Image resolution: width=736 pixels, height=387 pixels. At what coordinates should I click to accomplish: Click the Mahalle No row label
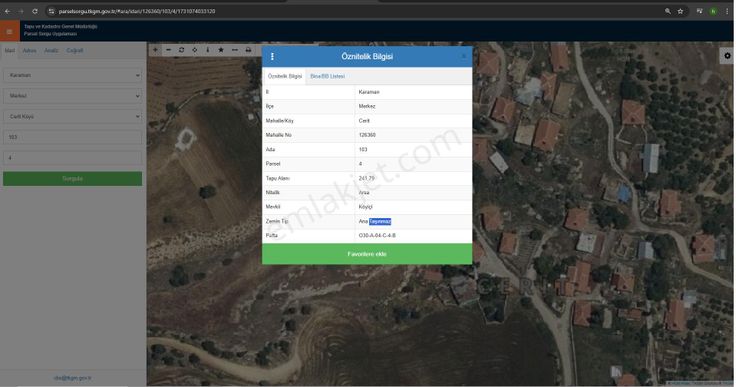279,135
